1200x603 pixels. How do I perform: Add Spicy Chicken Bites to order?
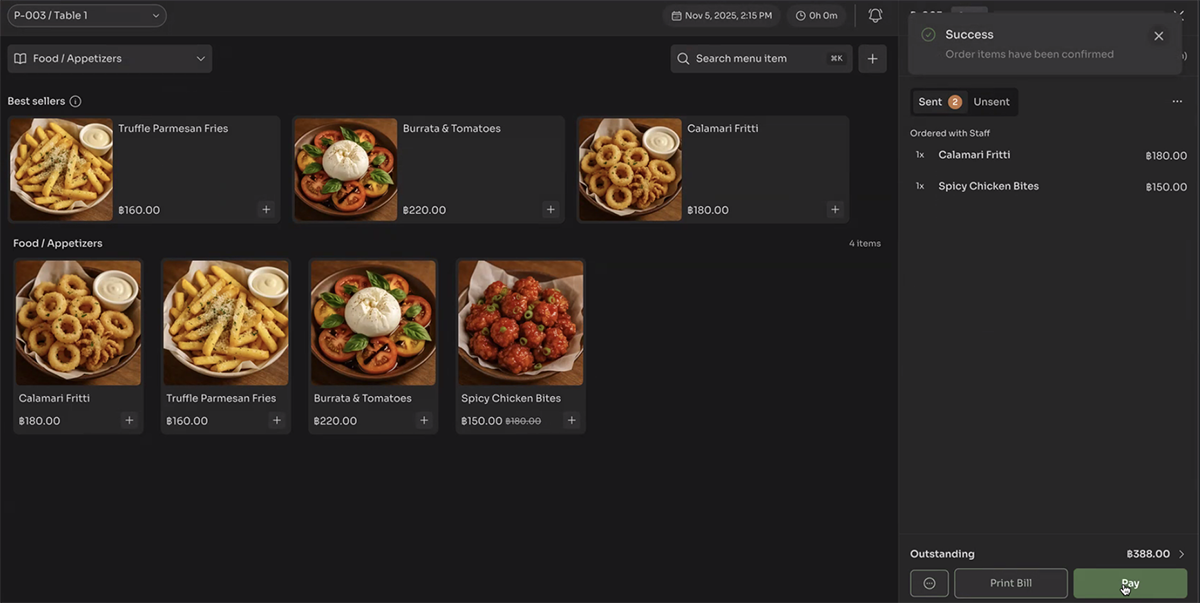pyautogui.click(x=572, y=421)
